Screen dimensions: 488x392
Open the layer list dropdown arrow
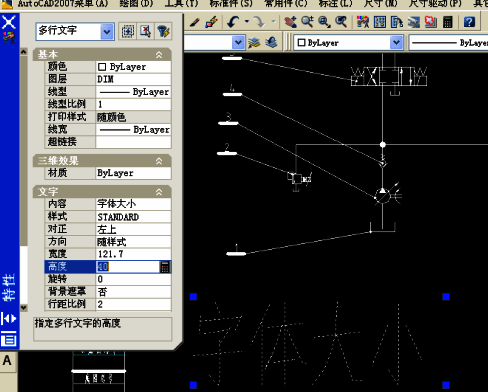[x=238, y=42]
